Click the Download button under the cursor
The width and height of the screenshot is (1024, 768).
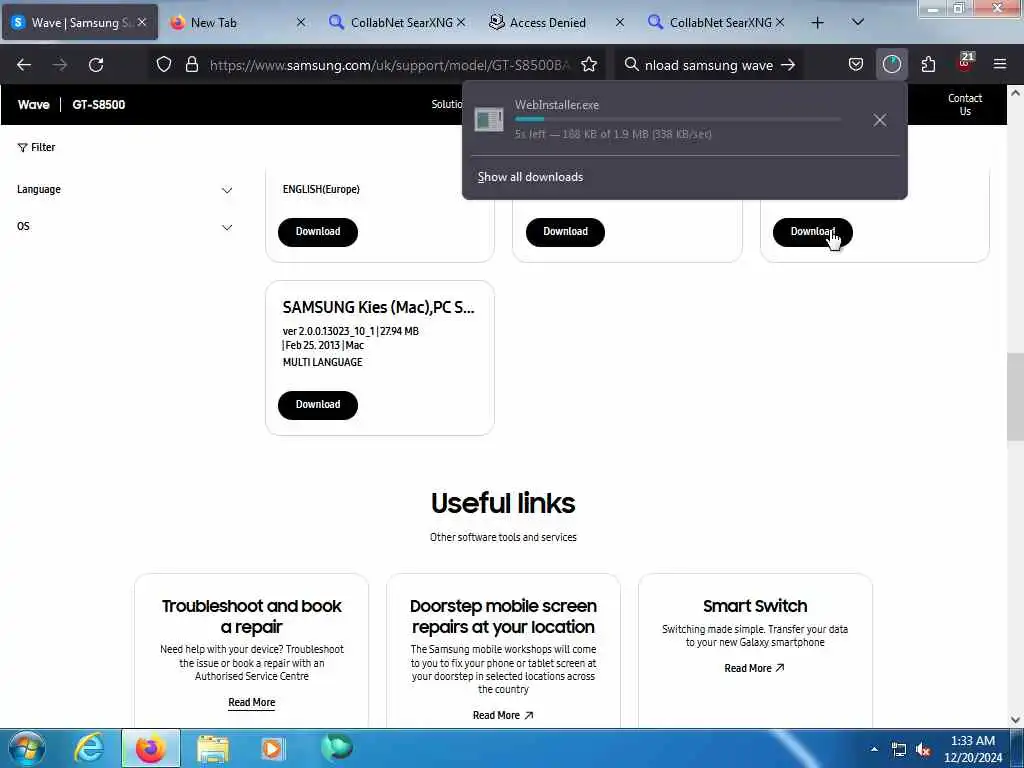(812, 232)
